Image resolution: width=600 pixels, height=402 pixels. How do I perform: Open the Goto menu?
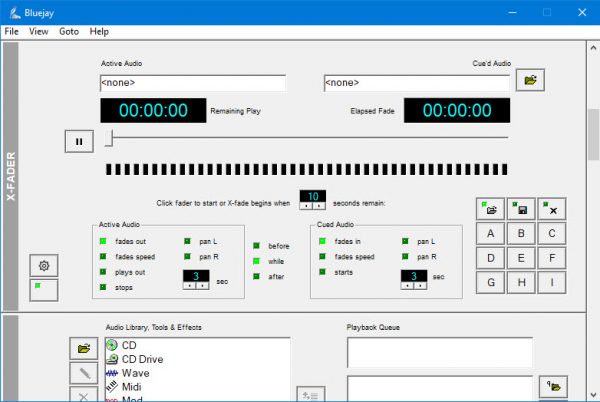(69, 31)
